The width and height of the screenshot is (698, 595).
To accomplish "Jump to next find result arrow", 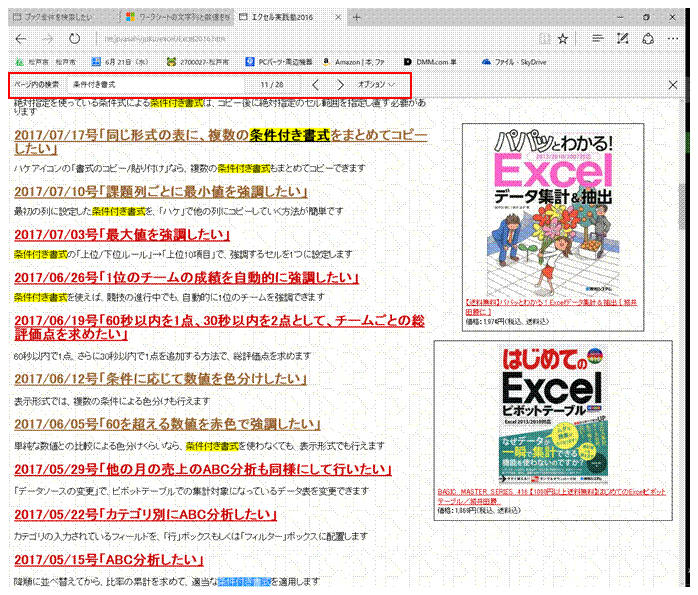I will 341,84.
